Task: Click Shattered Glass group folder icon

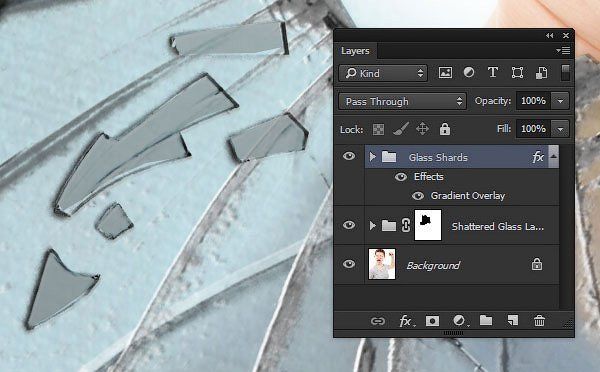Action: (389, 226)
